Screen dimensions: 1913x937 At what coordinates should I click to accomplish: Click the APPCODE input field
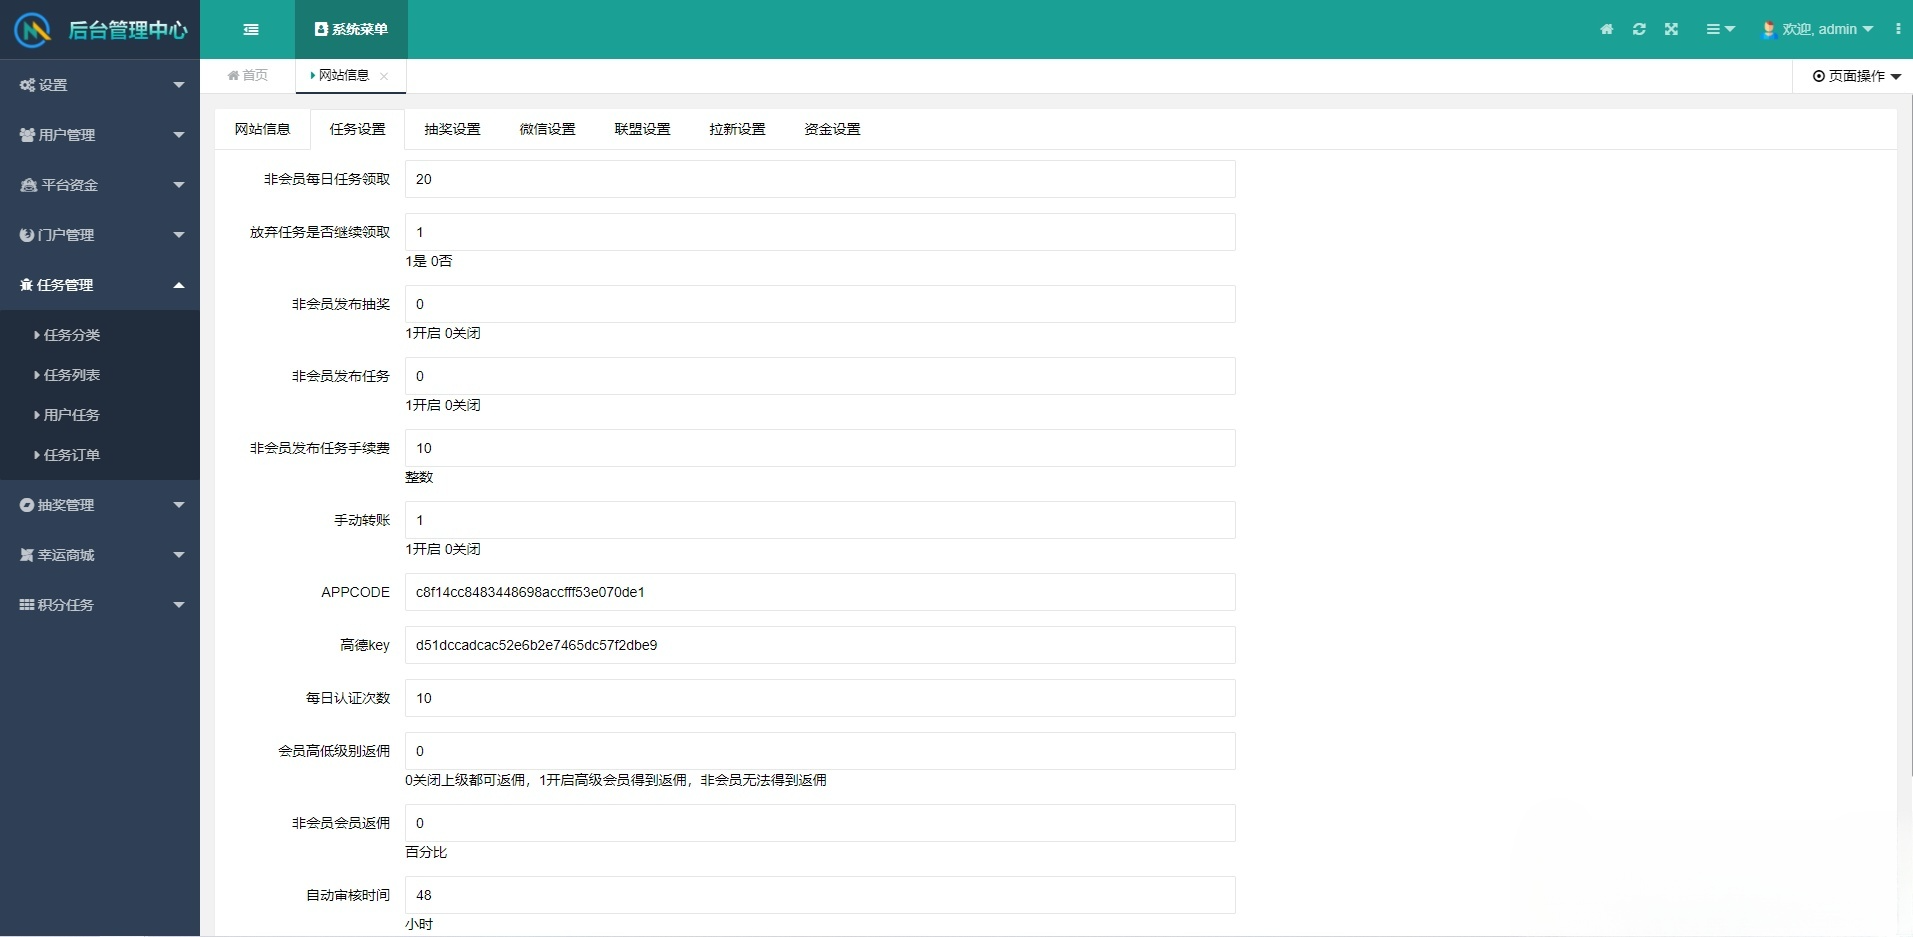click(818, 591)
